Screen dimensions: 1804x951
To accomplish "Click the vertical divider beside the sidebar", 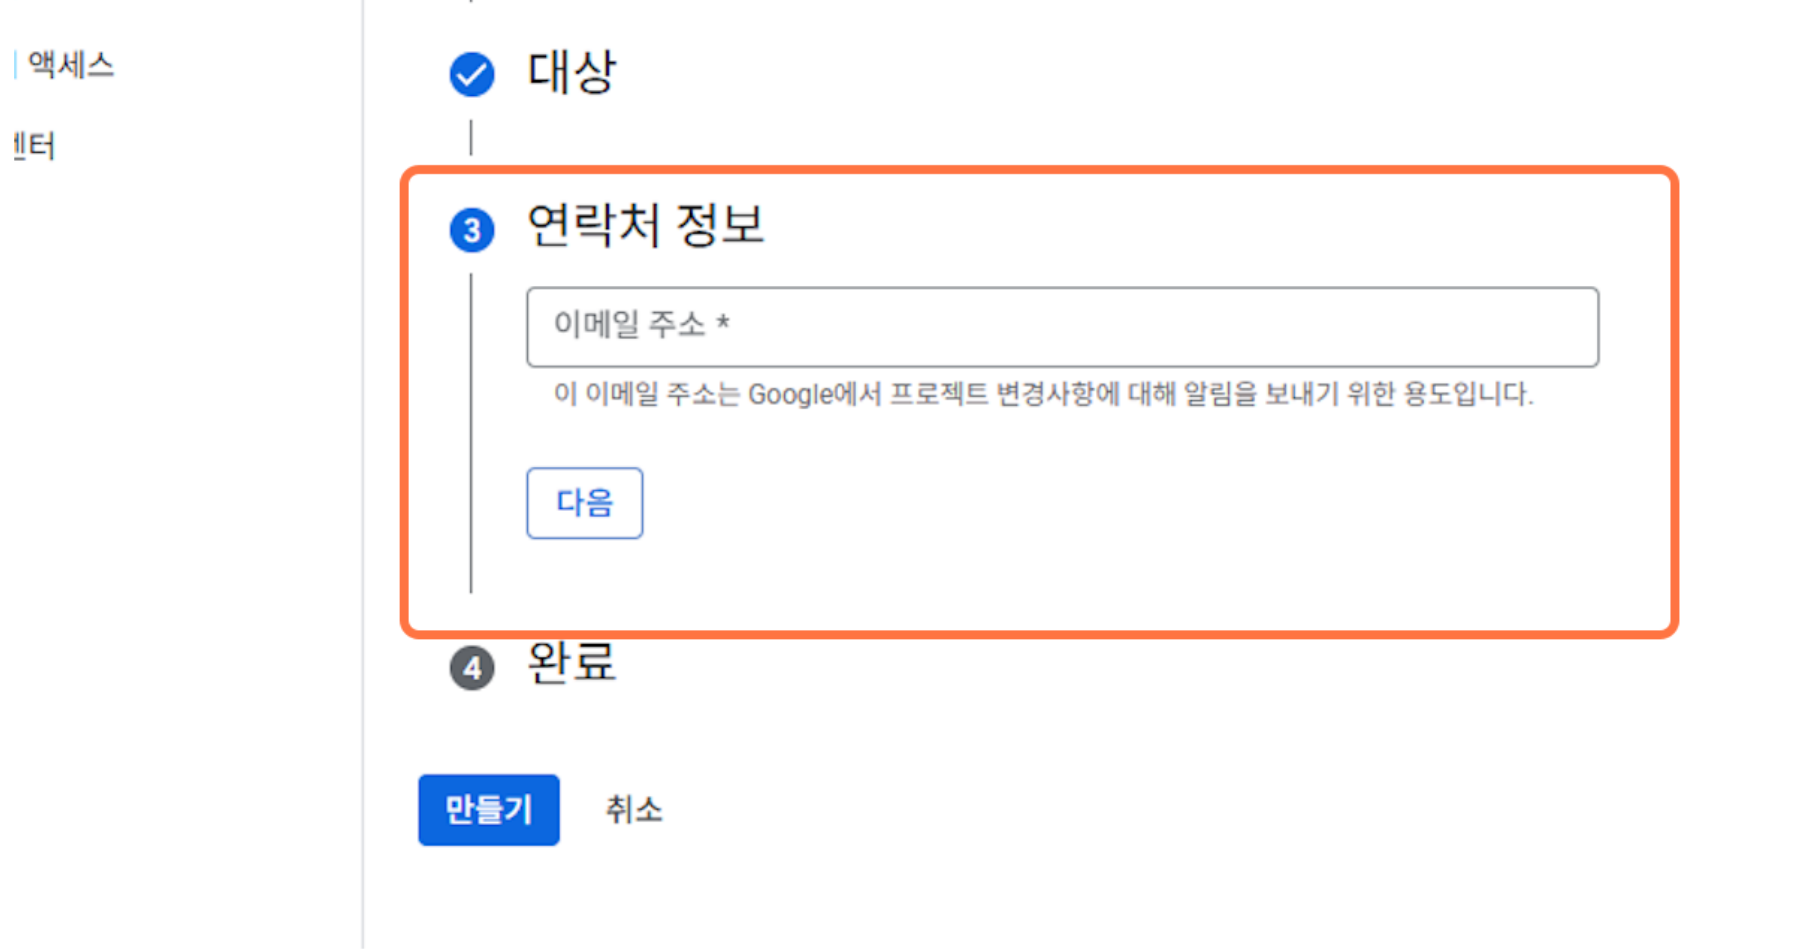I will [x=363, y=475].
